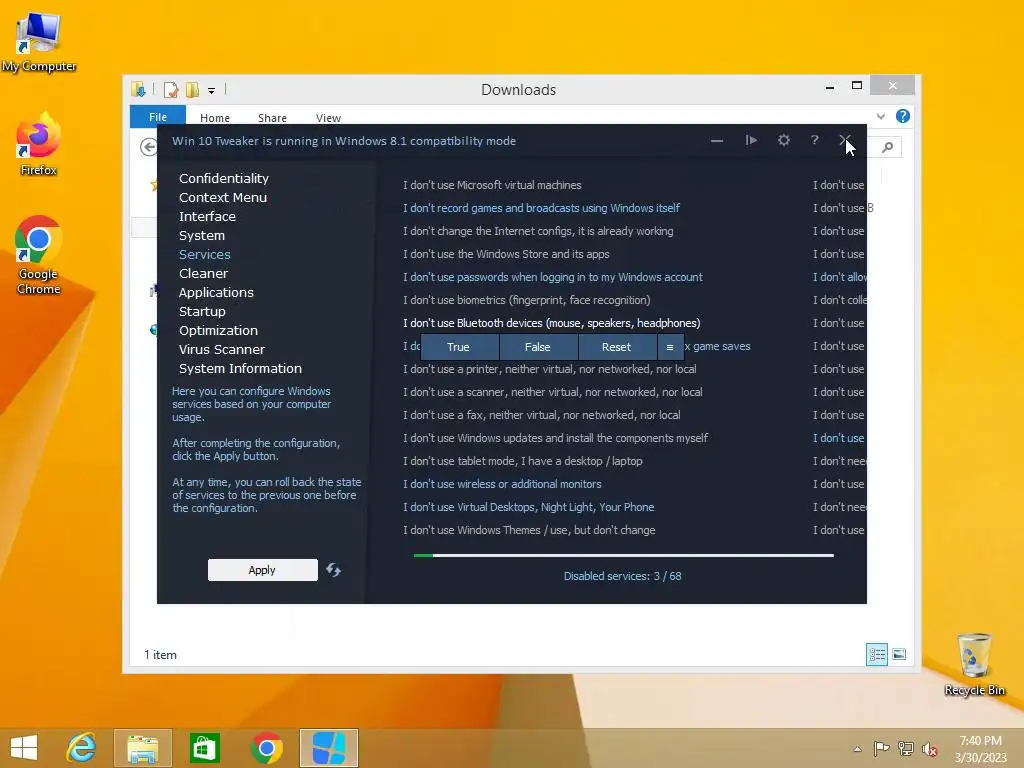This screenshot has height=768, width=1024.
Task: Toggle 'I don't use a fax' option
Action: 541,415
